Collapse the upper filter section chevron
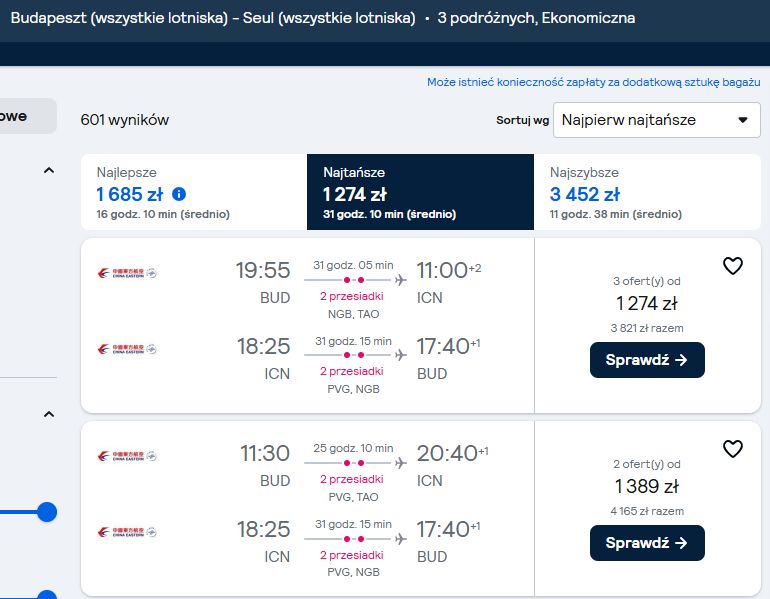The height and width of the screenshot is (599, 770). click(x=49, y=170)
